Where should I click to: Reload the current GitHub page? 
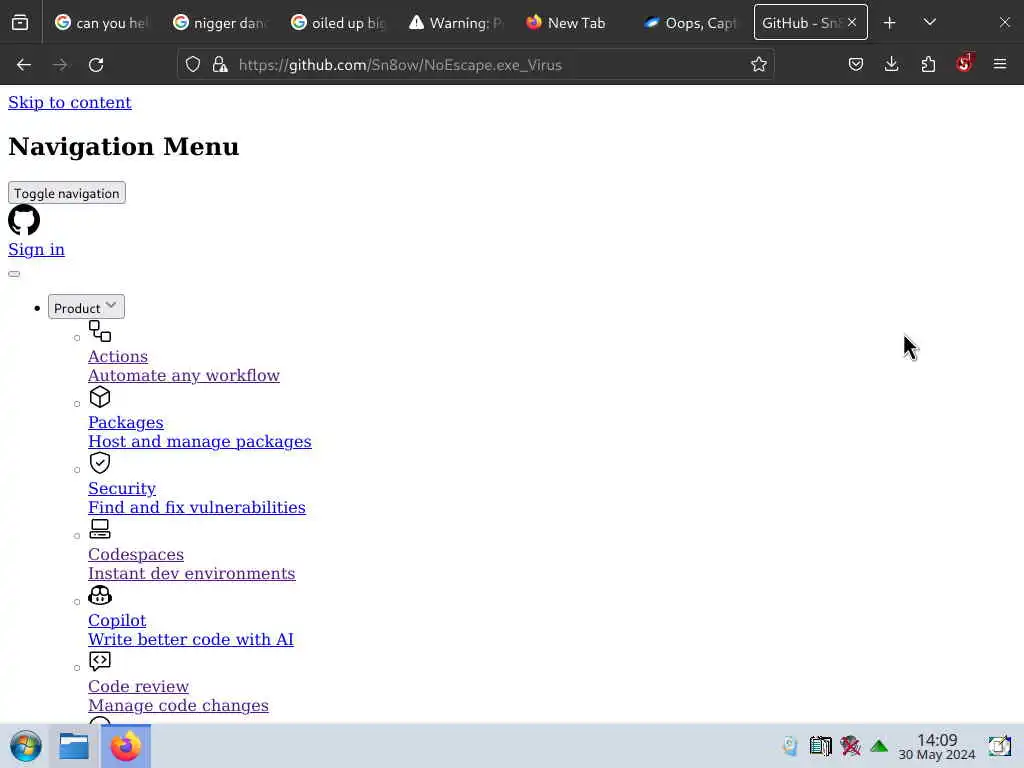click(x=96, y=65)
